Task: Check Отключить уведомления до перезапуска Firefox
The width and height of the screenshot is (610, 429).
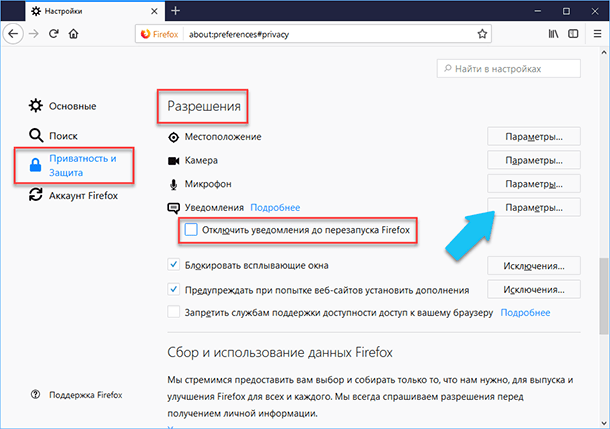Action: pos(191,230)
